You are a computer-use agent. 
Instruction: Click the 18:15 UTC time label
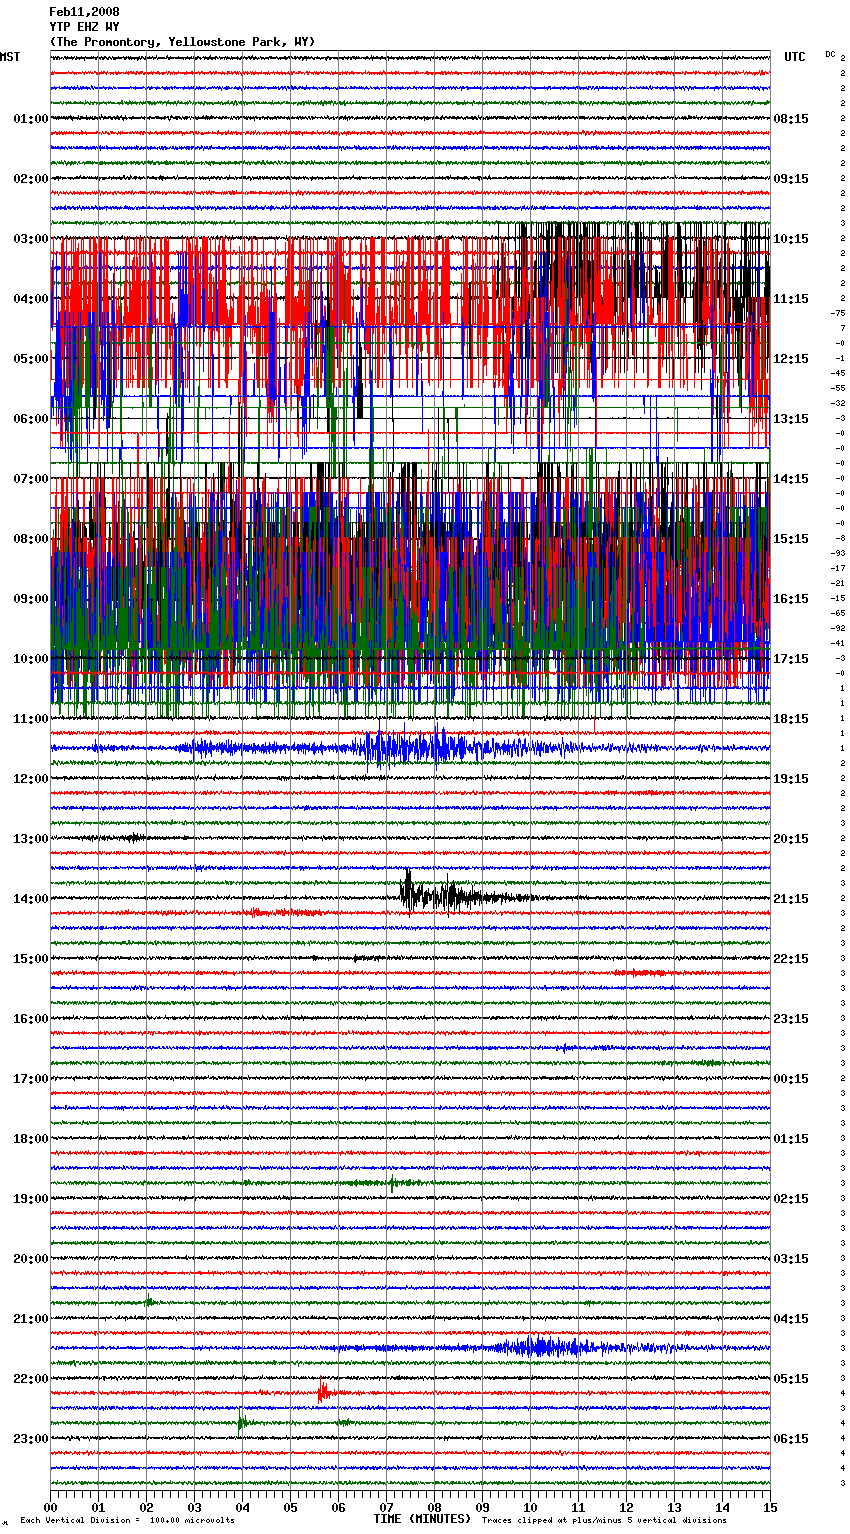point(791,719)
